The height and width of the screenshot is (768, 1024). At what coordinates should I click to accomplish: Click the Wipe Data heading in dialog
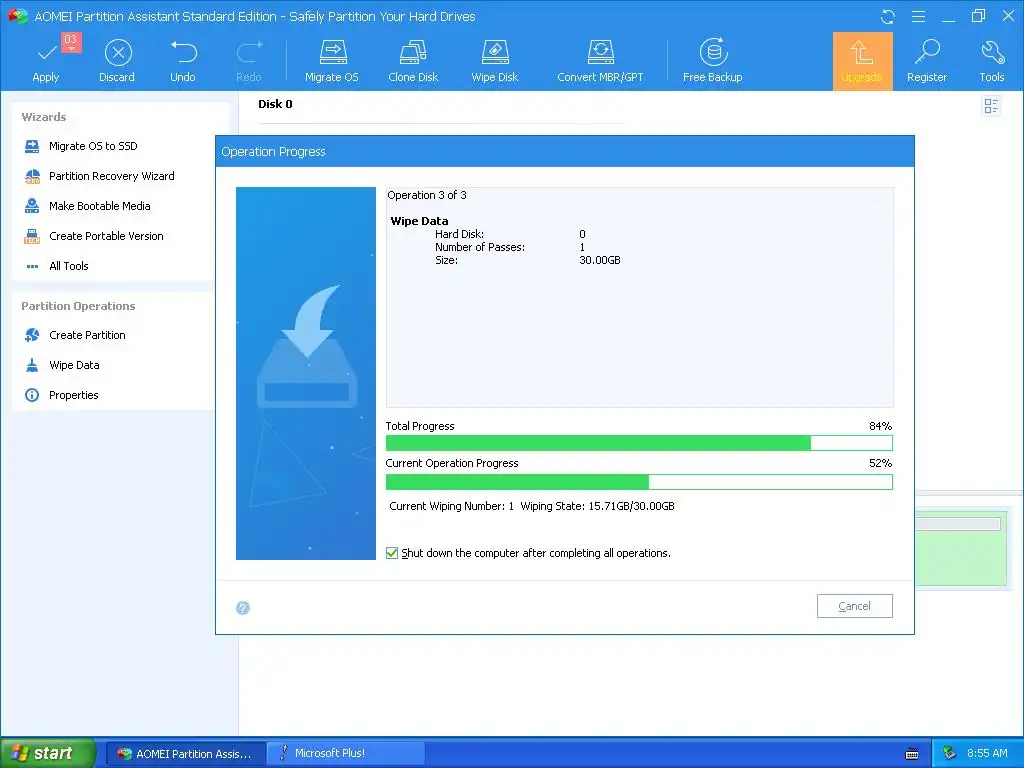pos(419,221)
